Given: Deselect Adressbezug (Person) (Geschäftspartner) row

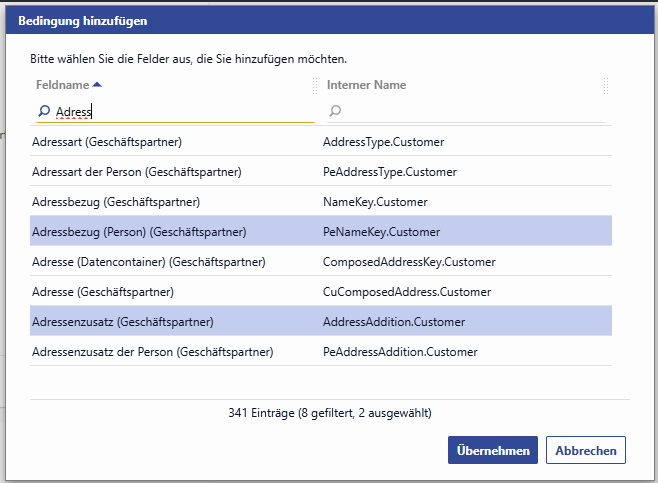Looking at the screenshot, I should (321, 232).
